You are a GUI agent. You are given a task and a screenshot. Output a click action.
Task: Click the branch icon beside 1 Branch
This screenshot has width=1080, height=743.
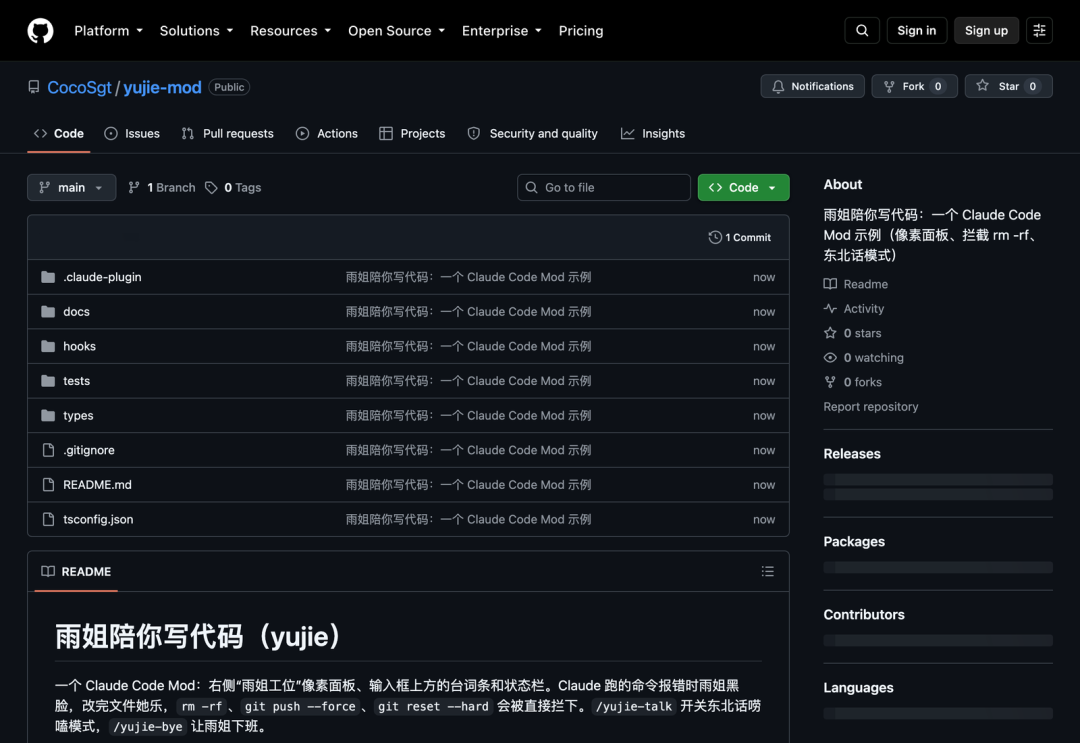[134, 187]
